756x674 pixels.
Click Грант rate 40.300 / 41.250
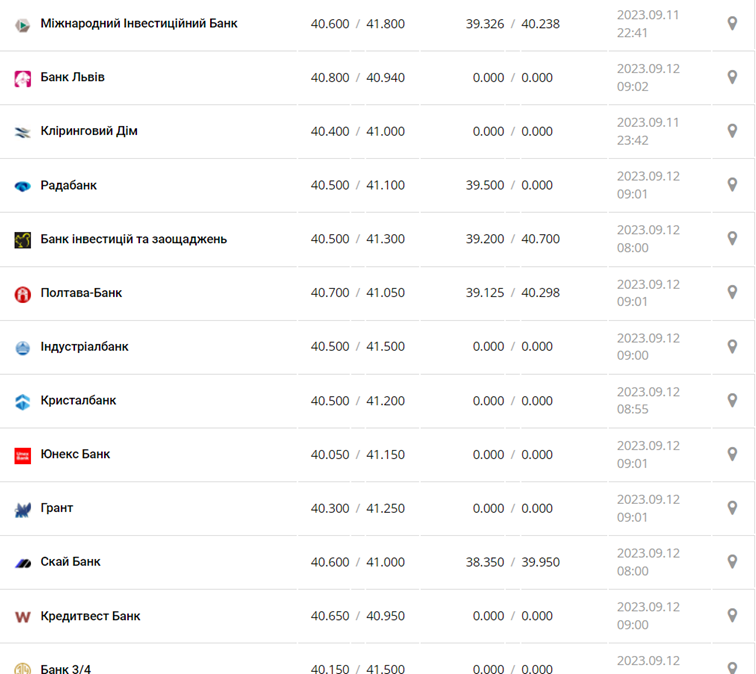(x=357, y=508)
